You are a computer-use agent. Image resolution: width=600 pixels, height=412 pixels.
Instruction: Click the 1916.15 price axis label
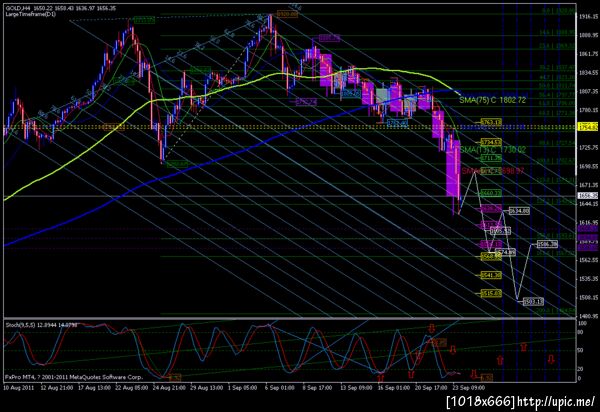tap(589, 17)
